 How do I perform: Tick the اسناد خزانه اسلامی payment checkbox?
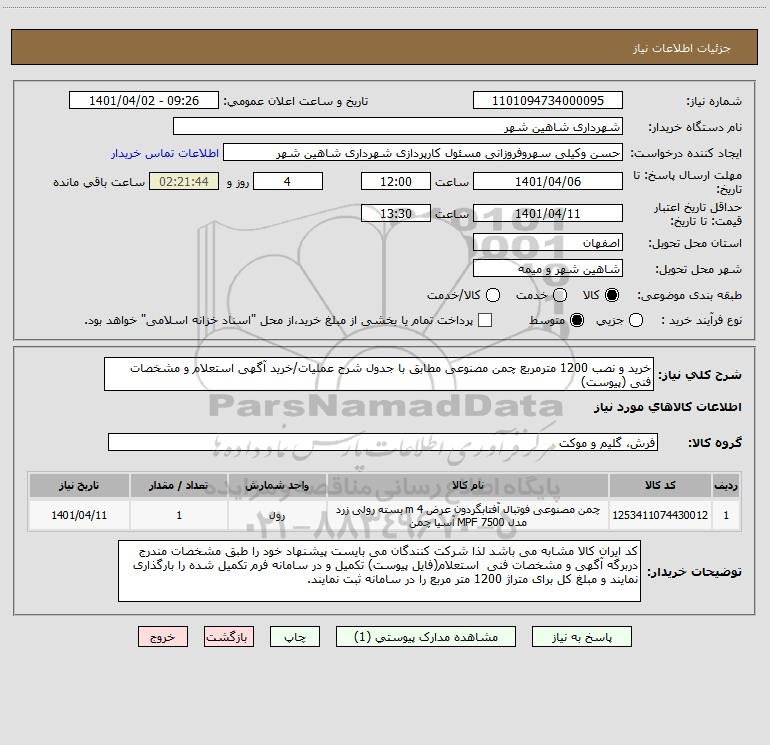(485, 320)
